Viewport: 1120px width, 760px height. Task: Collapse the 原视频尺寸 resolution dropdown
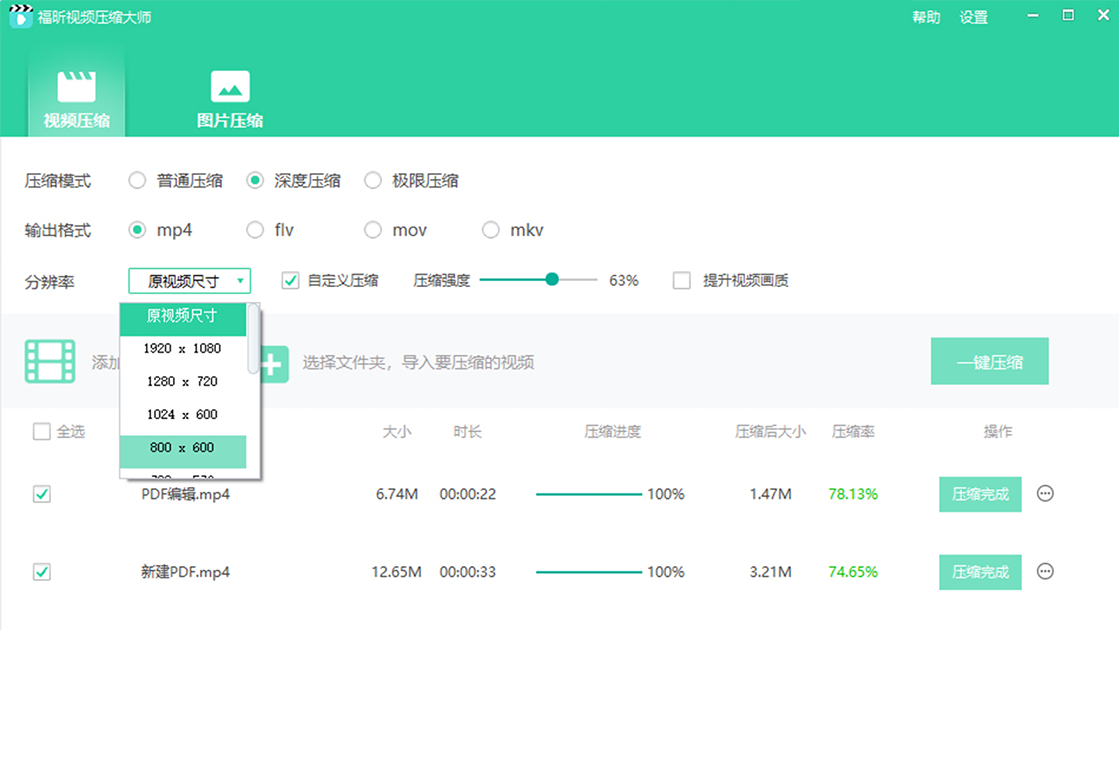tap(190, 281)
